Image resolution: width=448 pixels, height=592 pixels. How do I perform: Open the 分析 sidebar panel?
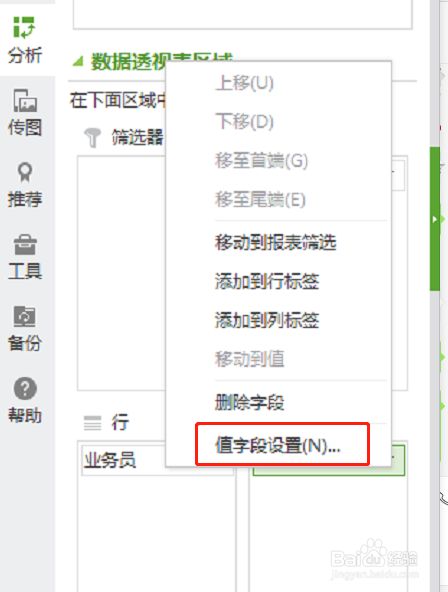[25, 39]
